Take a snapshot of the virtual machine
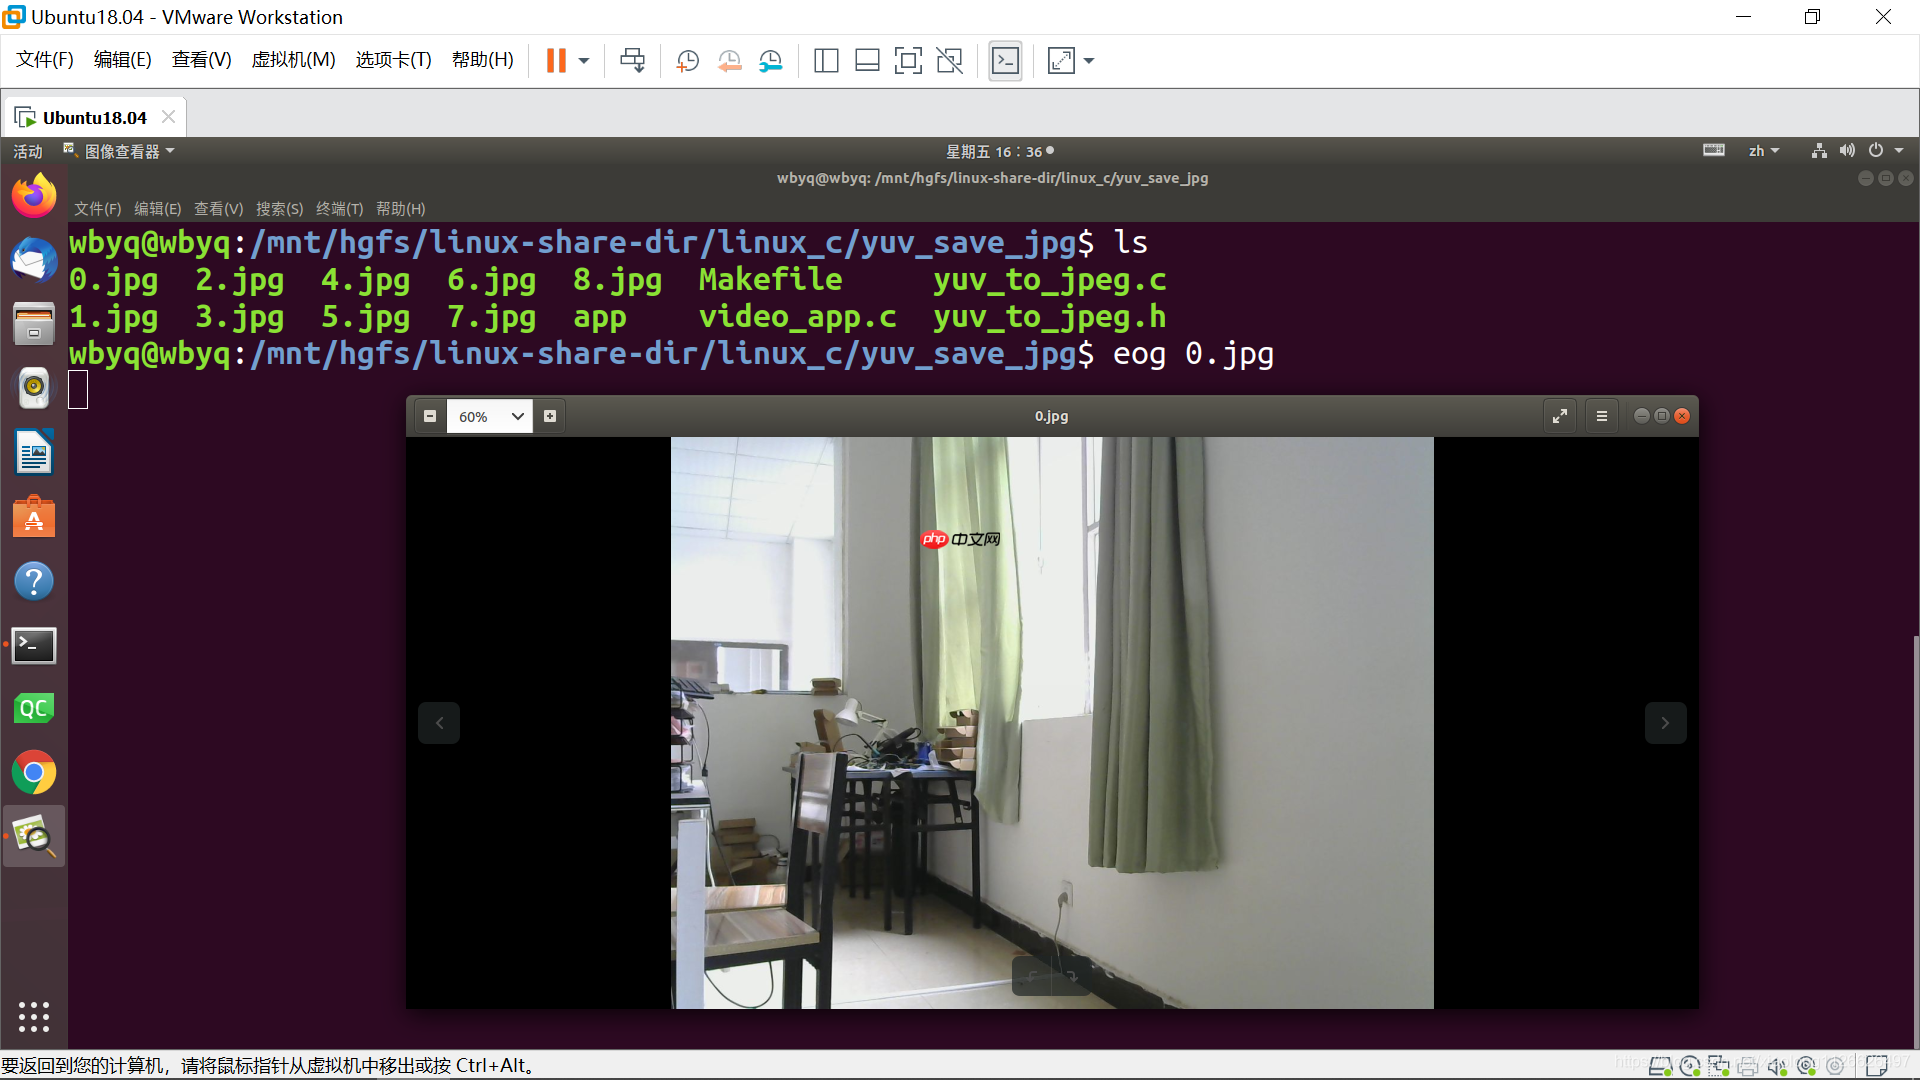 coord(687,61)
